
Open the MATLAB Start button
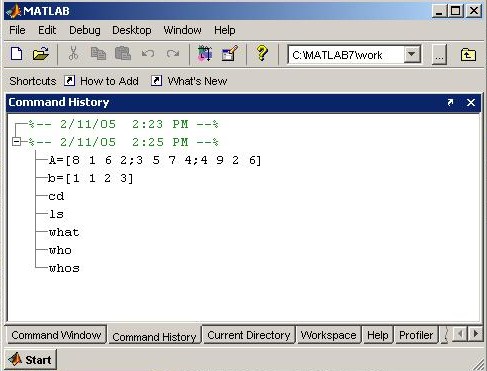[x=30, y=359]
